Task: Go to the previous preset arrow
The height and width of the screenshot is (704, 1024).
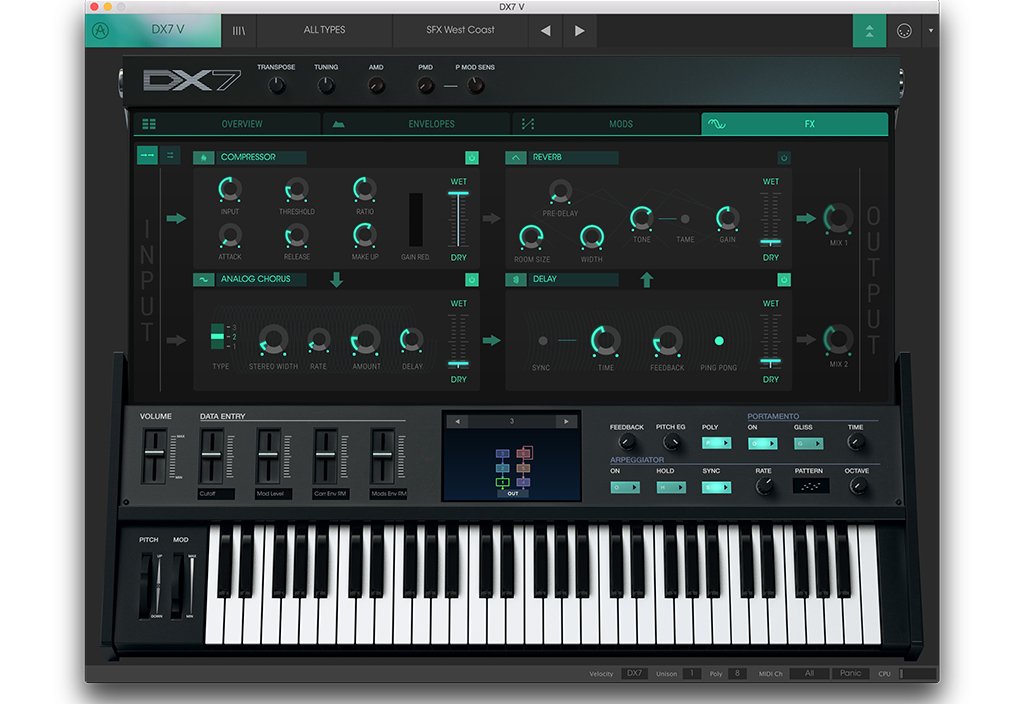Action: 545,30
